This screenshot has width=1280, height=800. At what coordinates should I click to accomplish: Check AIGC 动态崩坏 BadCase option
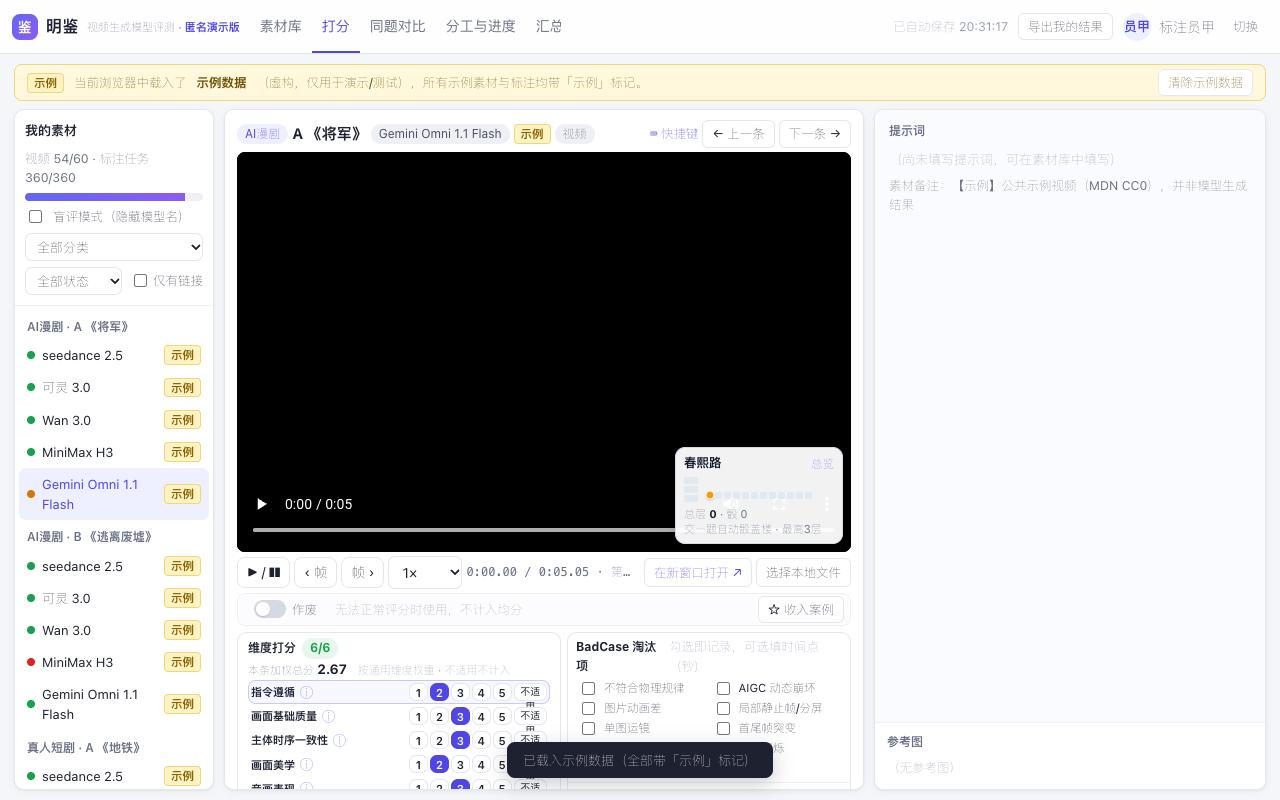(x=723, y=688)
